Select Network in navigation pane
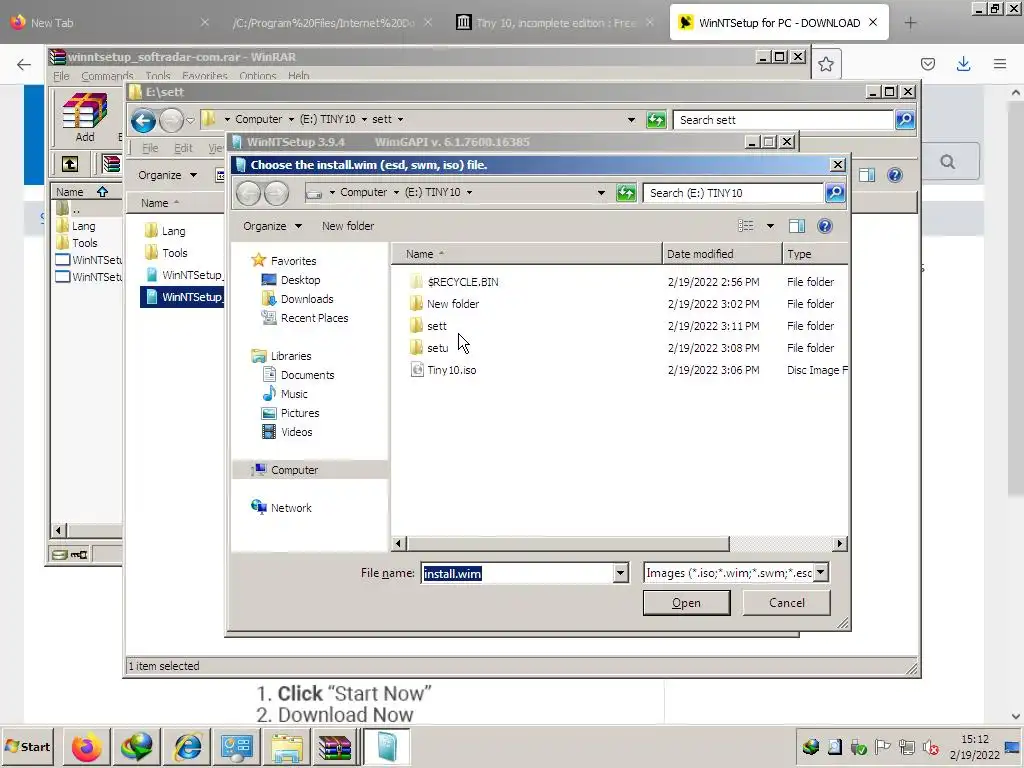Viewport: 1024px width, 768px height. tap(281, 507)
